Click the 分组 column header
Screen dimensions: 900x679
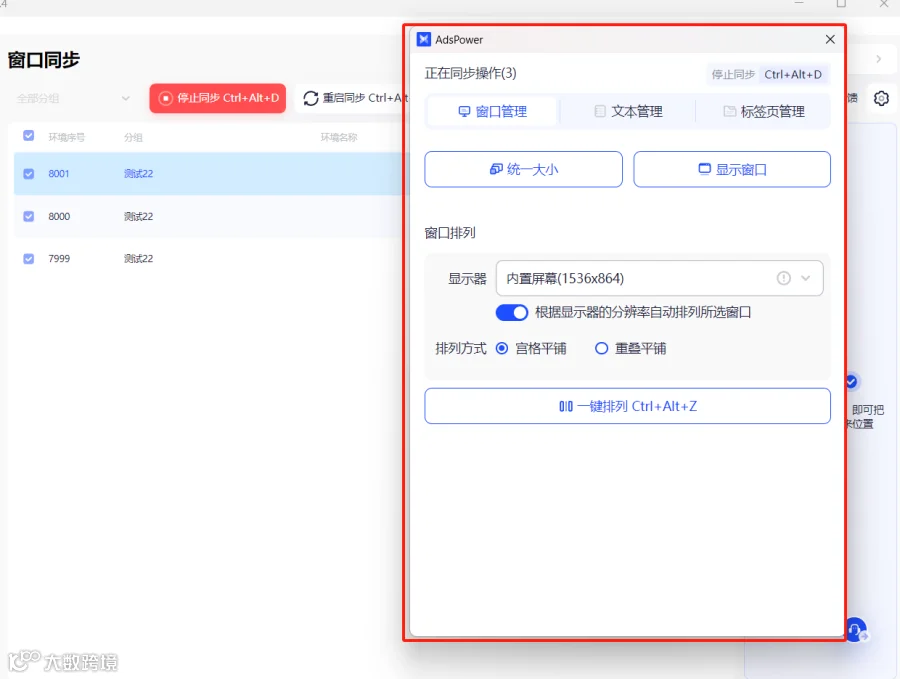tap(133, 137)
